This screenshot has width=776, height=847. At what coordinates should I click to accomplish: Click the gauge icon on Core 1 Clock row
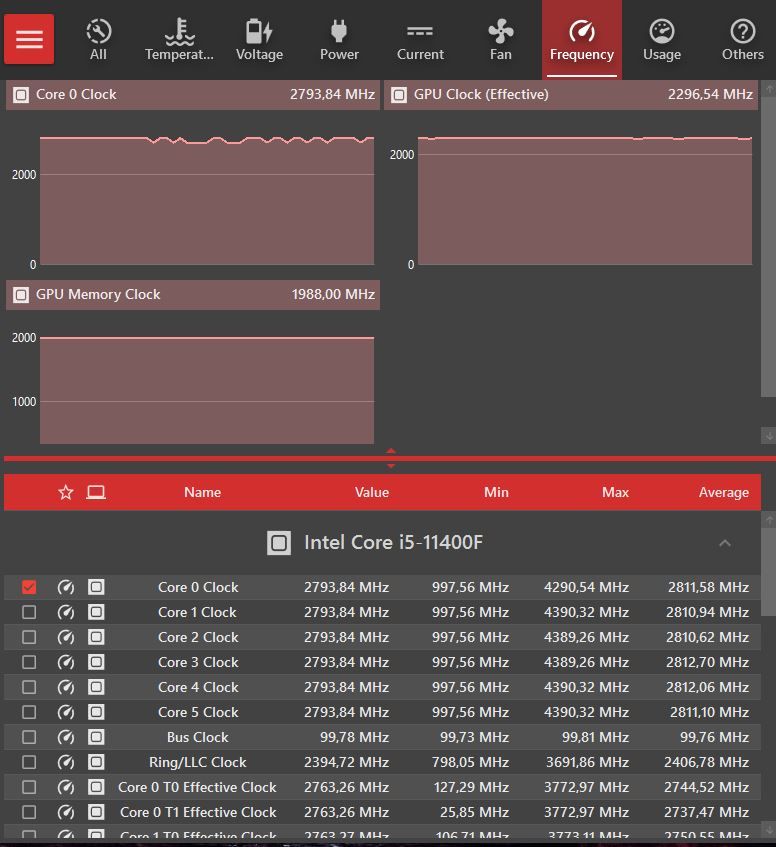[x=66, y=612]
